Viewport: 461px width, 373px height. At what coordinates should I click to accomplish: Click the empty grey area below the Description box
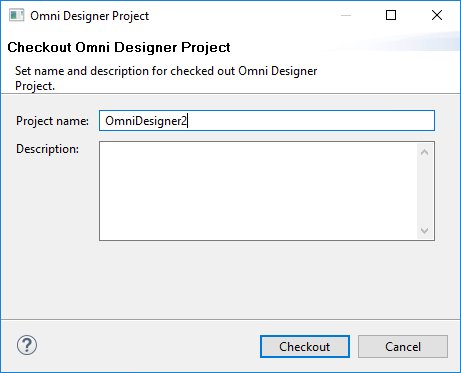tap(230, 279)
